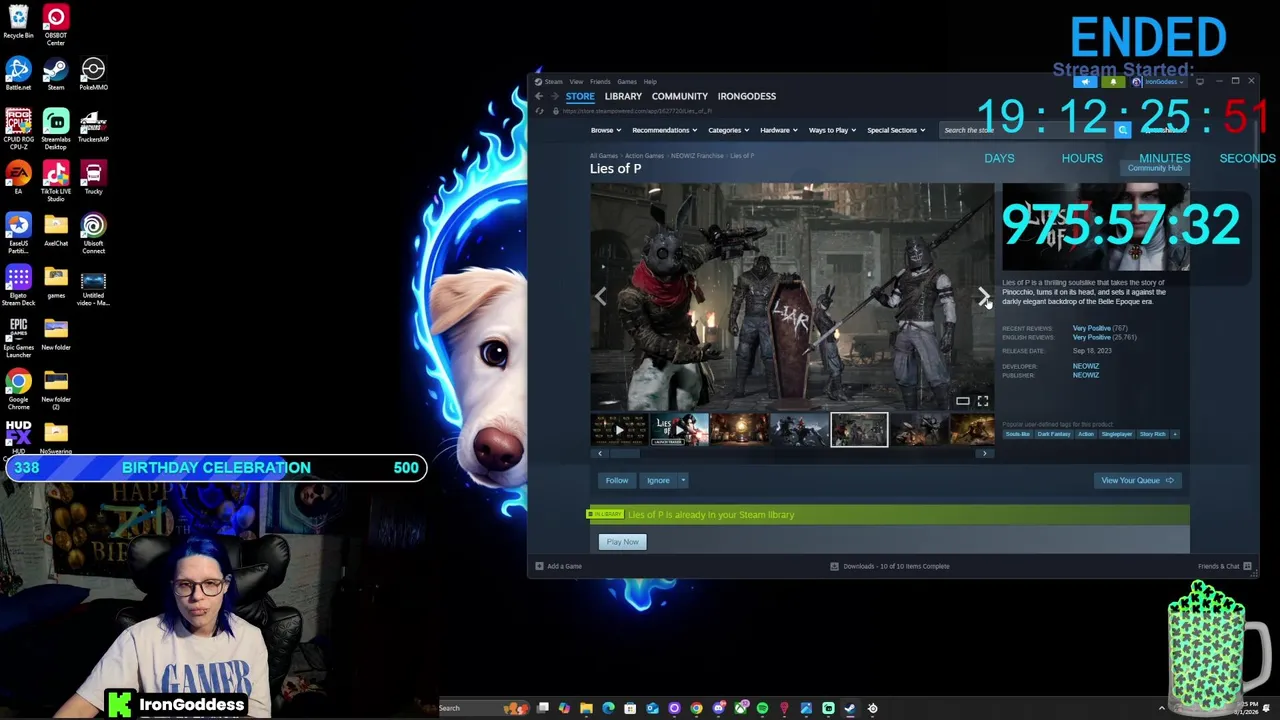Open the Souls-like tag
The width and height of the screenshot is (1280, 720).
click(x=1017, y=434)
